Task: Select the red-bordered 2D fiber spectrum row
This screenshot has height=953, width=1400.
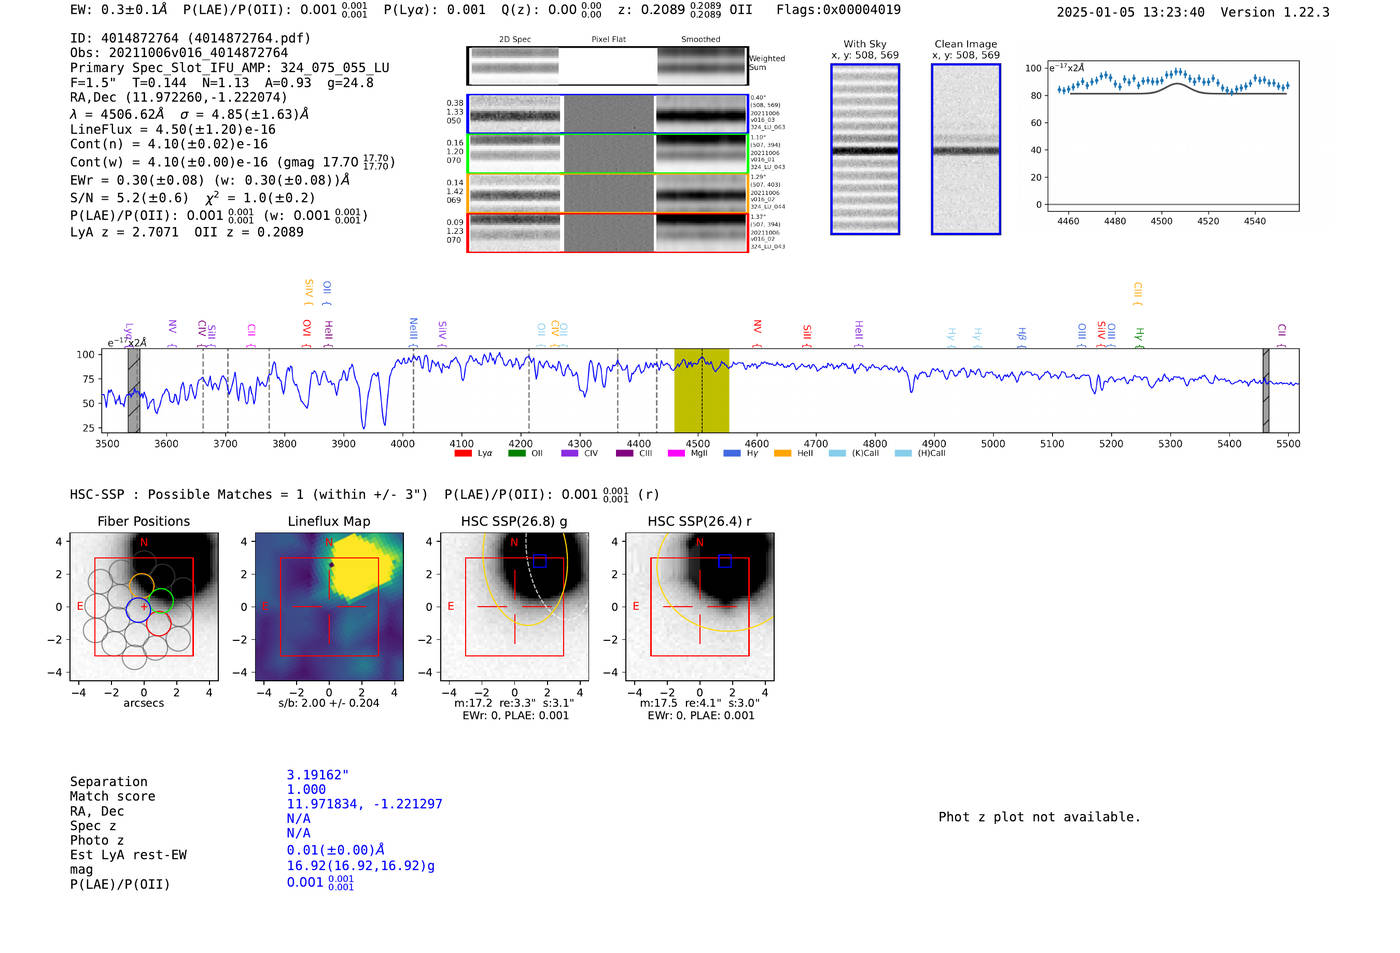Action: click(x=608, y=233)
